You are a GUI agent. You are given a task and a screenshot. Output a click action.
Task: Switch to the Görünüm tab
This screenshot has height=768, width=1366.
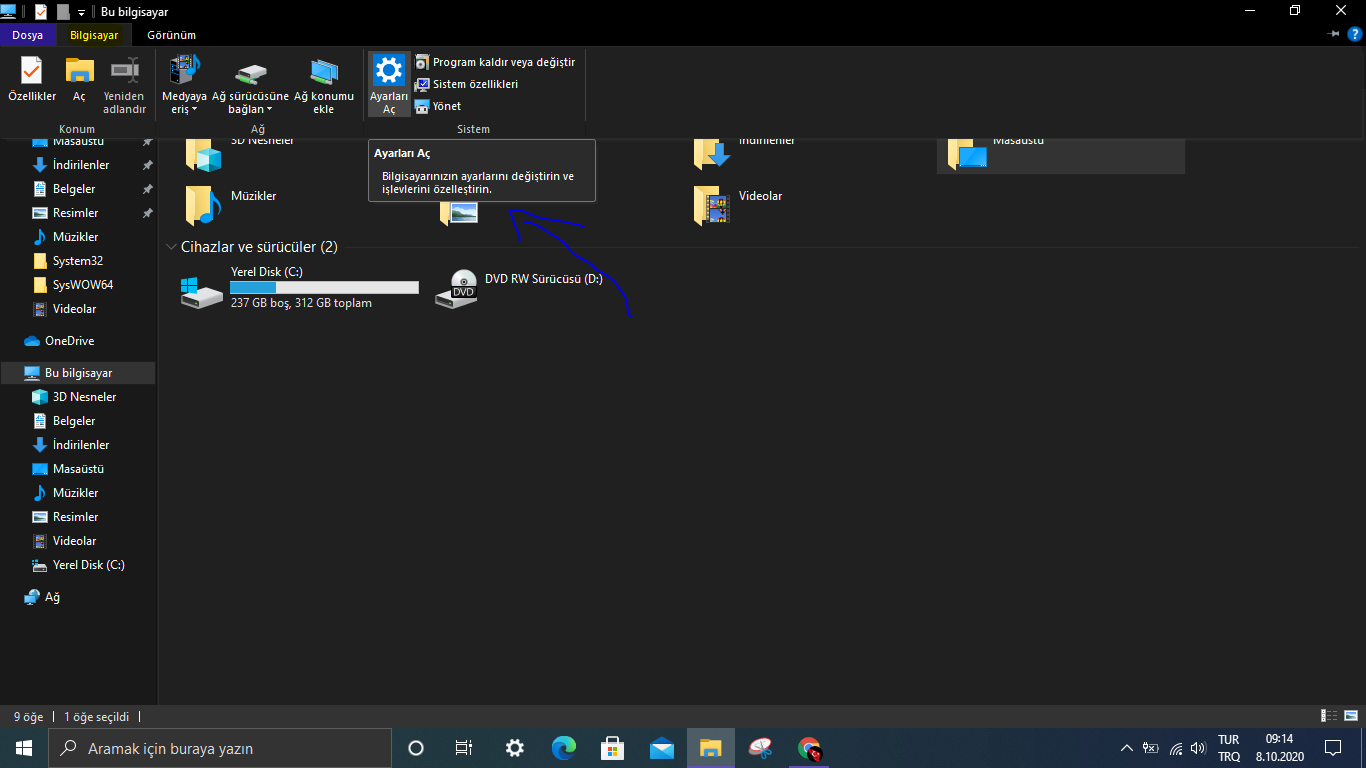(171, 35)
